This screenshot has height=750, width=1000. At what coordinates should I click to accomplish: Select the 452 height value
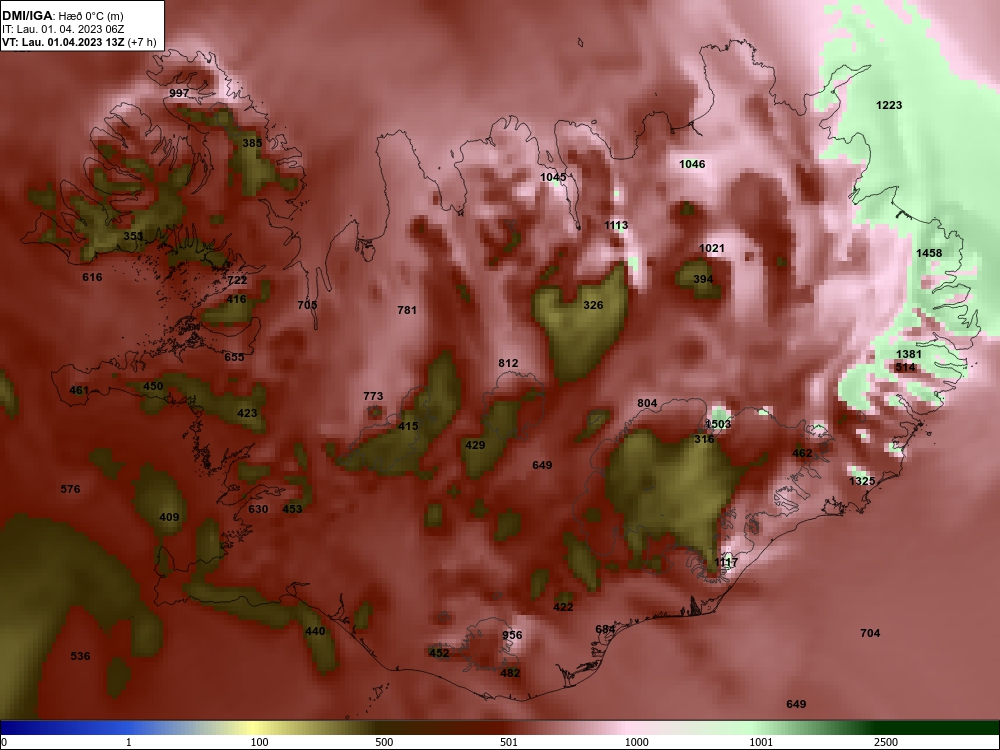[439, 652]
